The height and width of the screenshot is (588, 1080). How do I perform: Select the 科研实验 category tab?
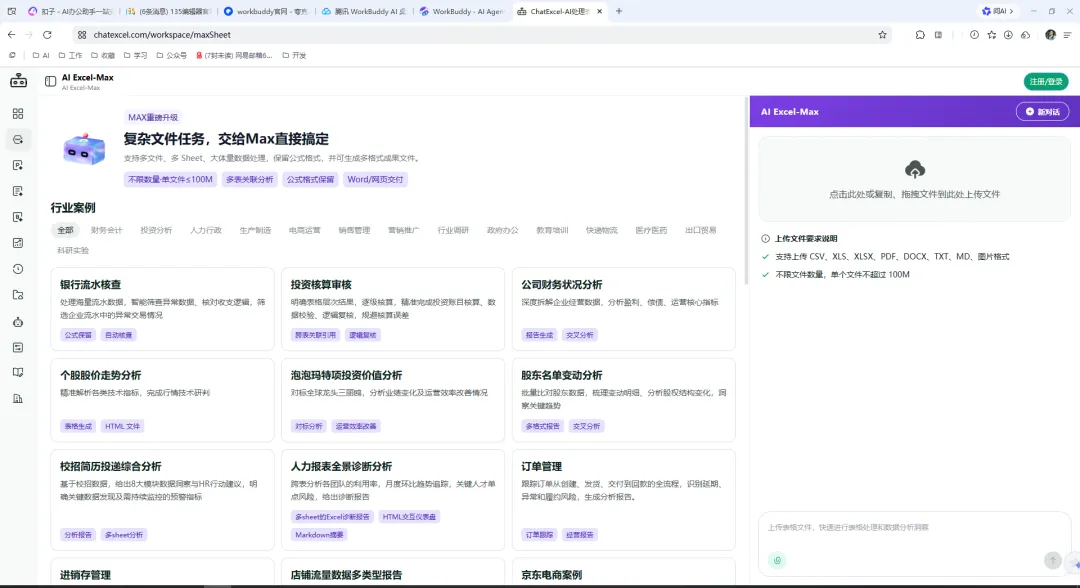73,251
